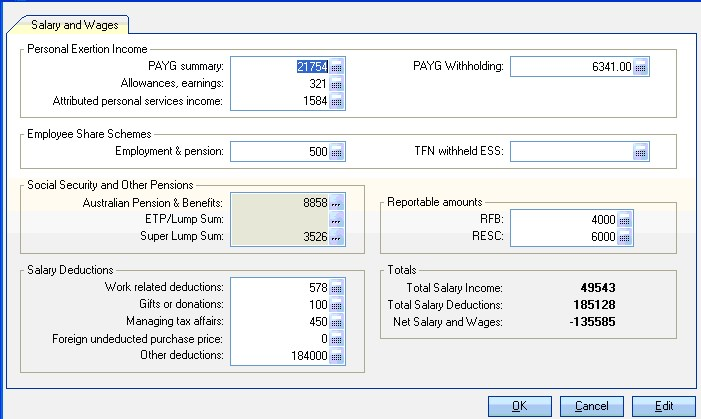701x419 pixels.
Task: Open ETP/Lump Sum details ellipsis button
Action: [x=337, y=220]
